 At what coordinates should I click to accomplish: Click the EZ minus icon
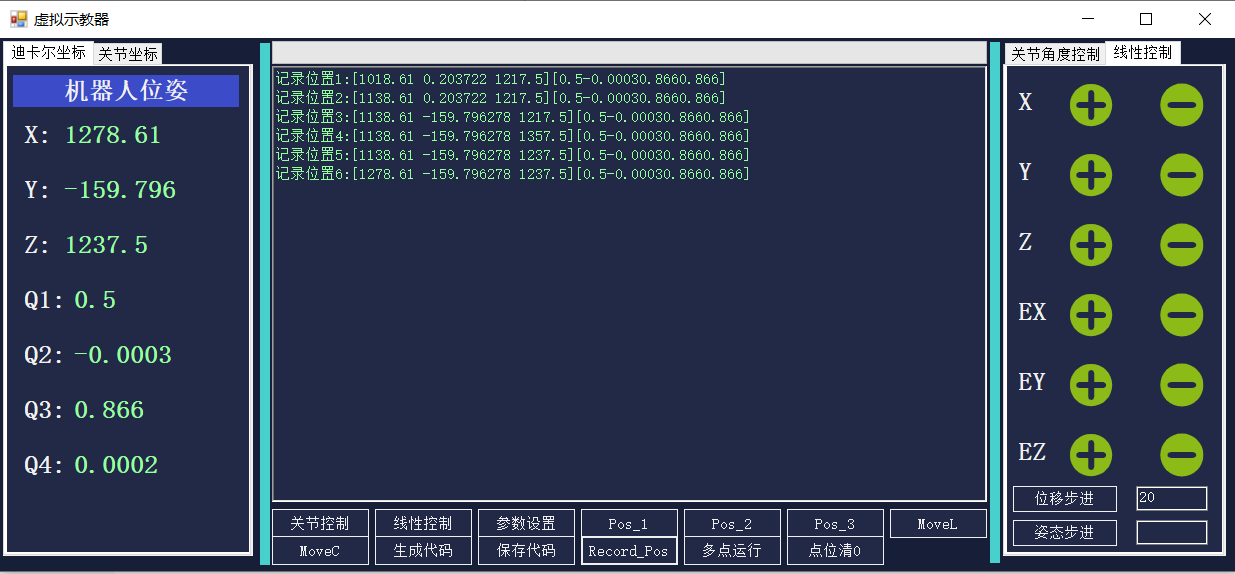coord(1181,455)
